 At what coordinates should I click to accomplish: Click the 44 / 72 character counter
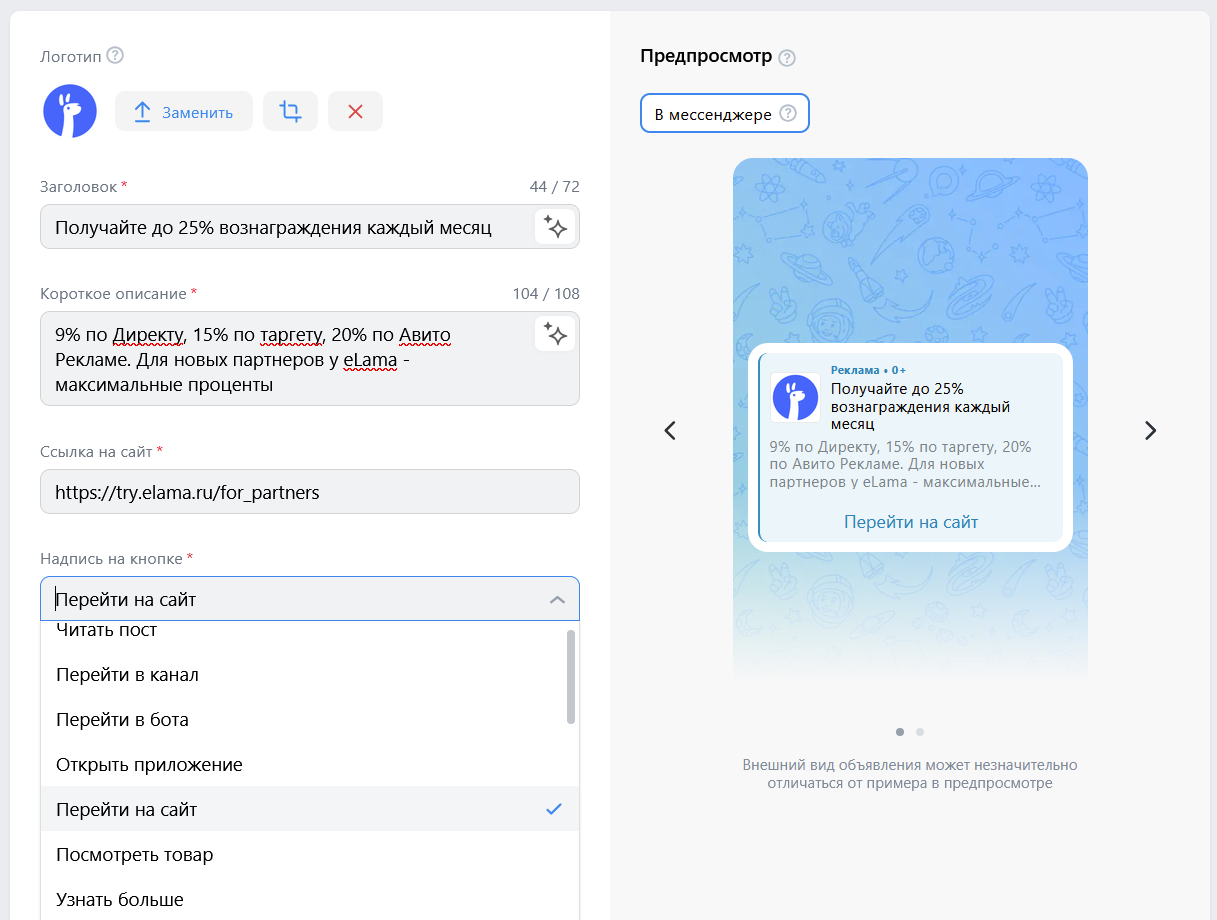[555, 187]
